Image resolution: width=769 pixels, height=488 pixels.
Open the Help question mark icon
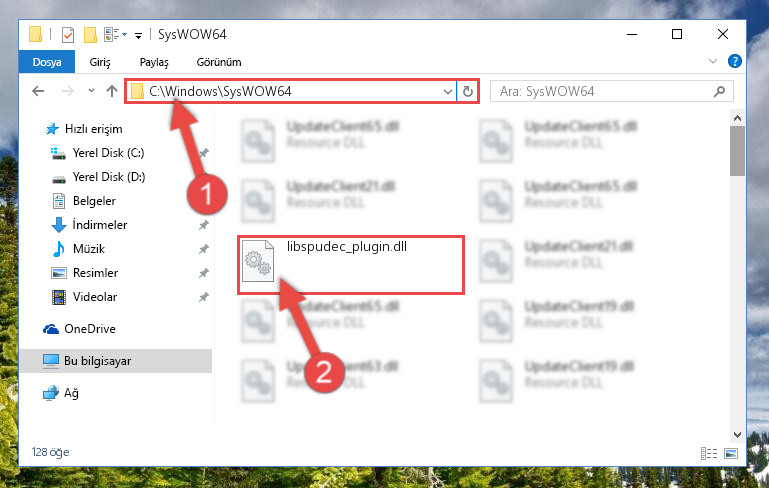click(734, 61)
